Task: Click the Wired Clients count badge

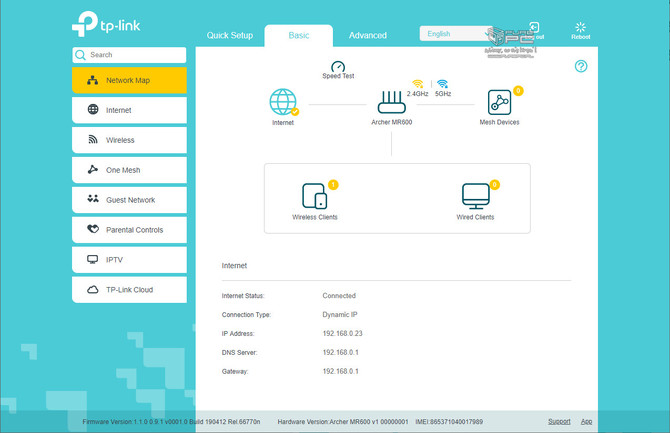Action: point(494,185)
